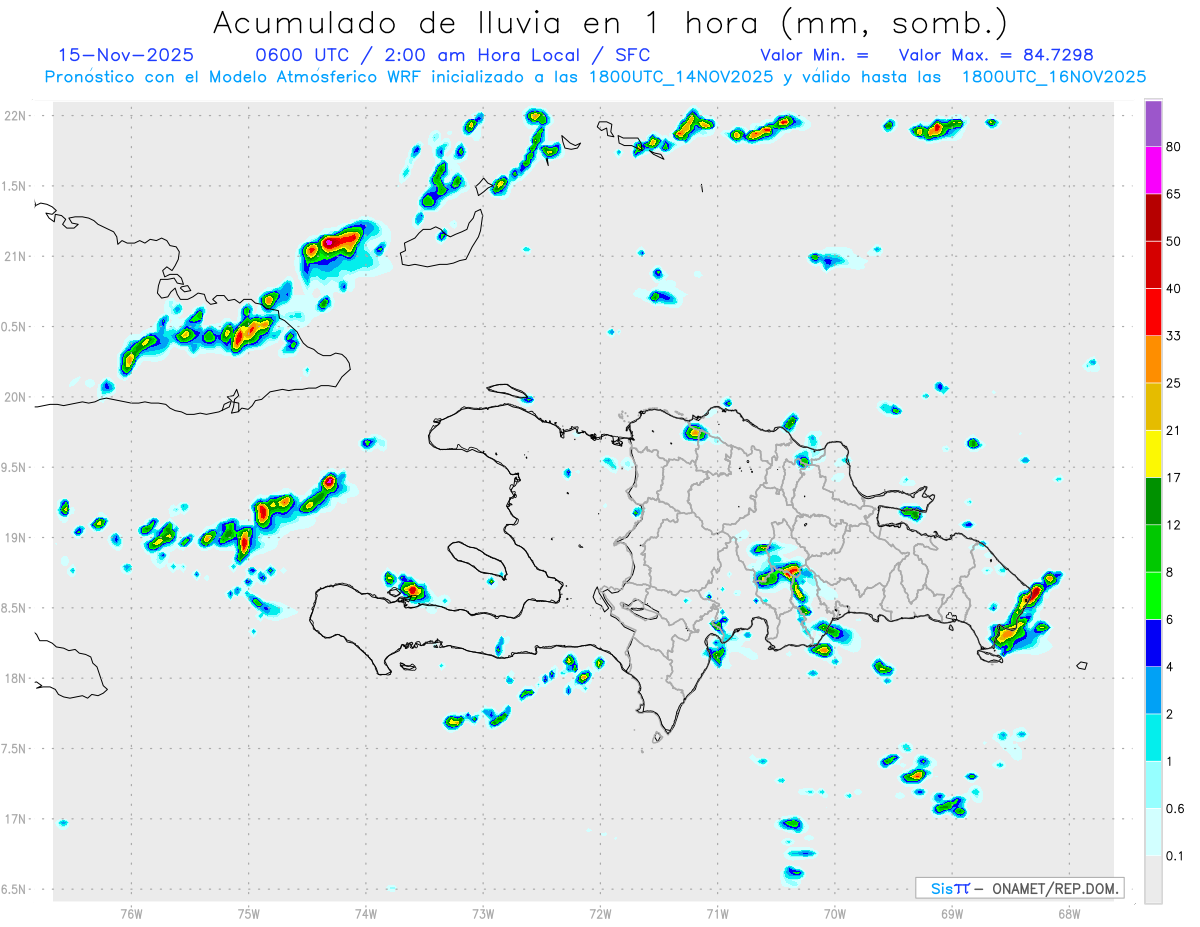Select the gray legend swatch below 0.1
This screenshot has height=927, width=1200.
[1153, 880]
